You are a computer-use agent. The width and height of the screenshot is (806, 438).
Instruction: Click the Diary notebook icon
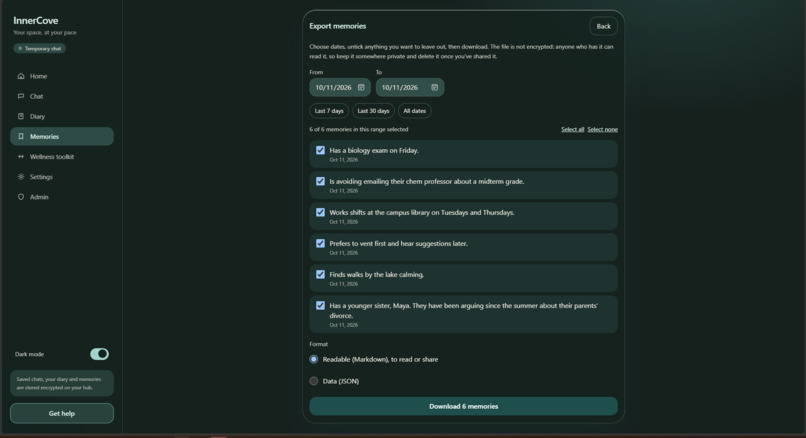[21, 116]
